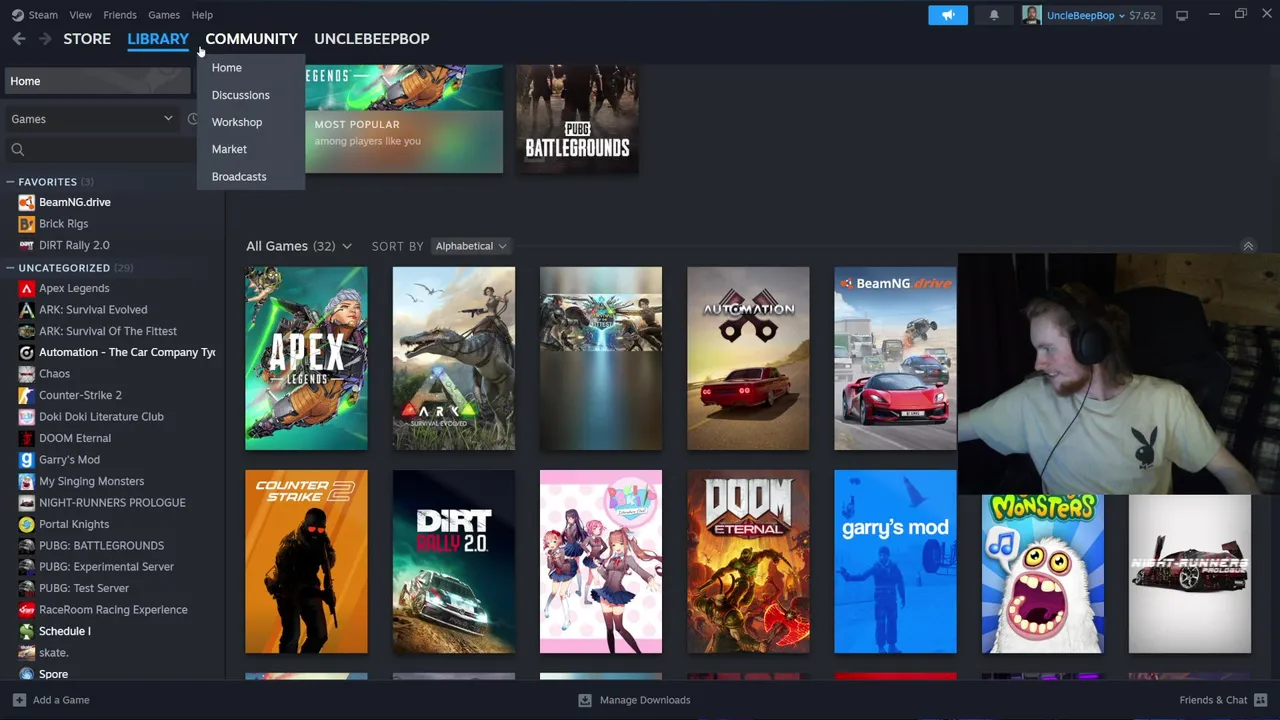Go to the STORE tab
Image resolution: width=1280 pixels, height=720 pixels.
click(87, 38)
